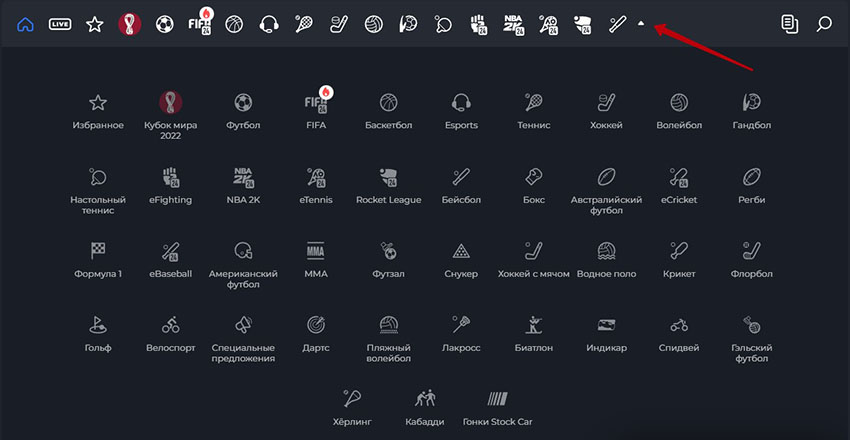Choose Бейсбол sport
This screenshot has height=440, width=850.
(461, 186)
